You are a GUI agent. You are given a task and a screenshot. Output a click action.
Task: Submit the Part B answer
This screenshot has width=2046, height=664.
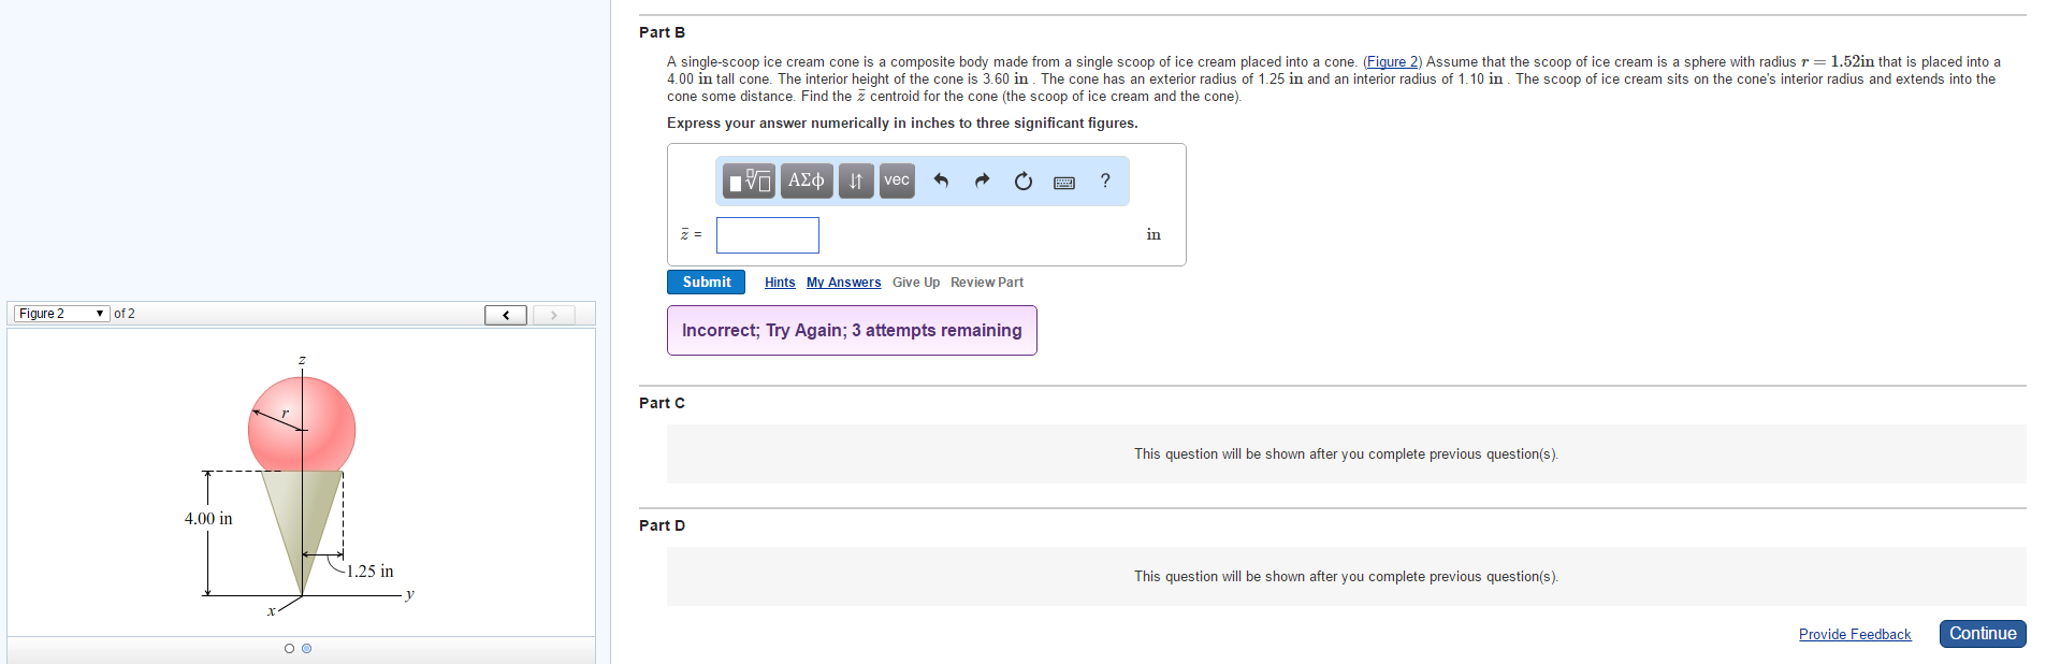click(706, 282)
